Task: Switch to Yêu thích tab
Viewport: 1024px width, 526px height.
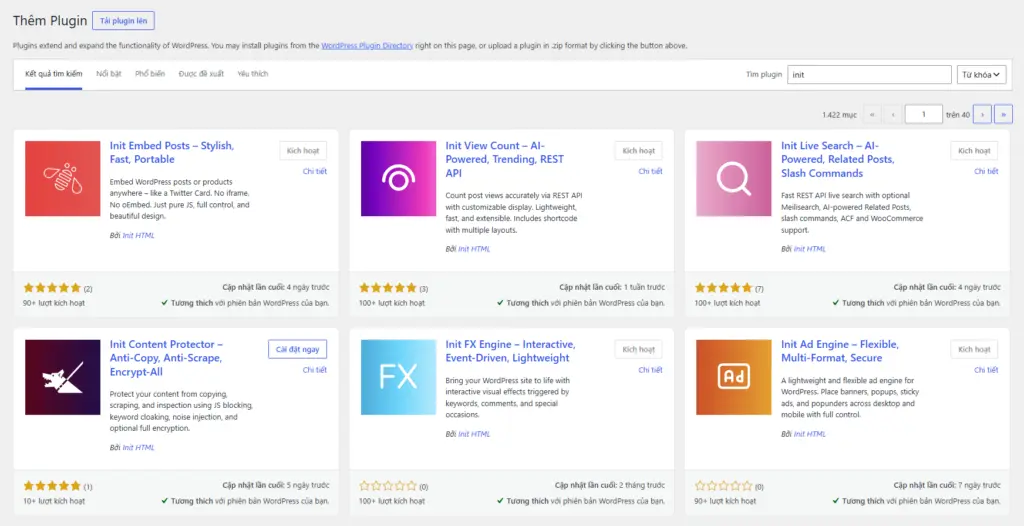Action: click(x=253, y=74)
